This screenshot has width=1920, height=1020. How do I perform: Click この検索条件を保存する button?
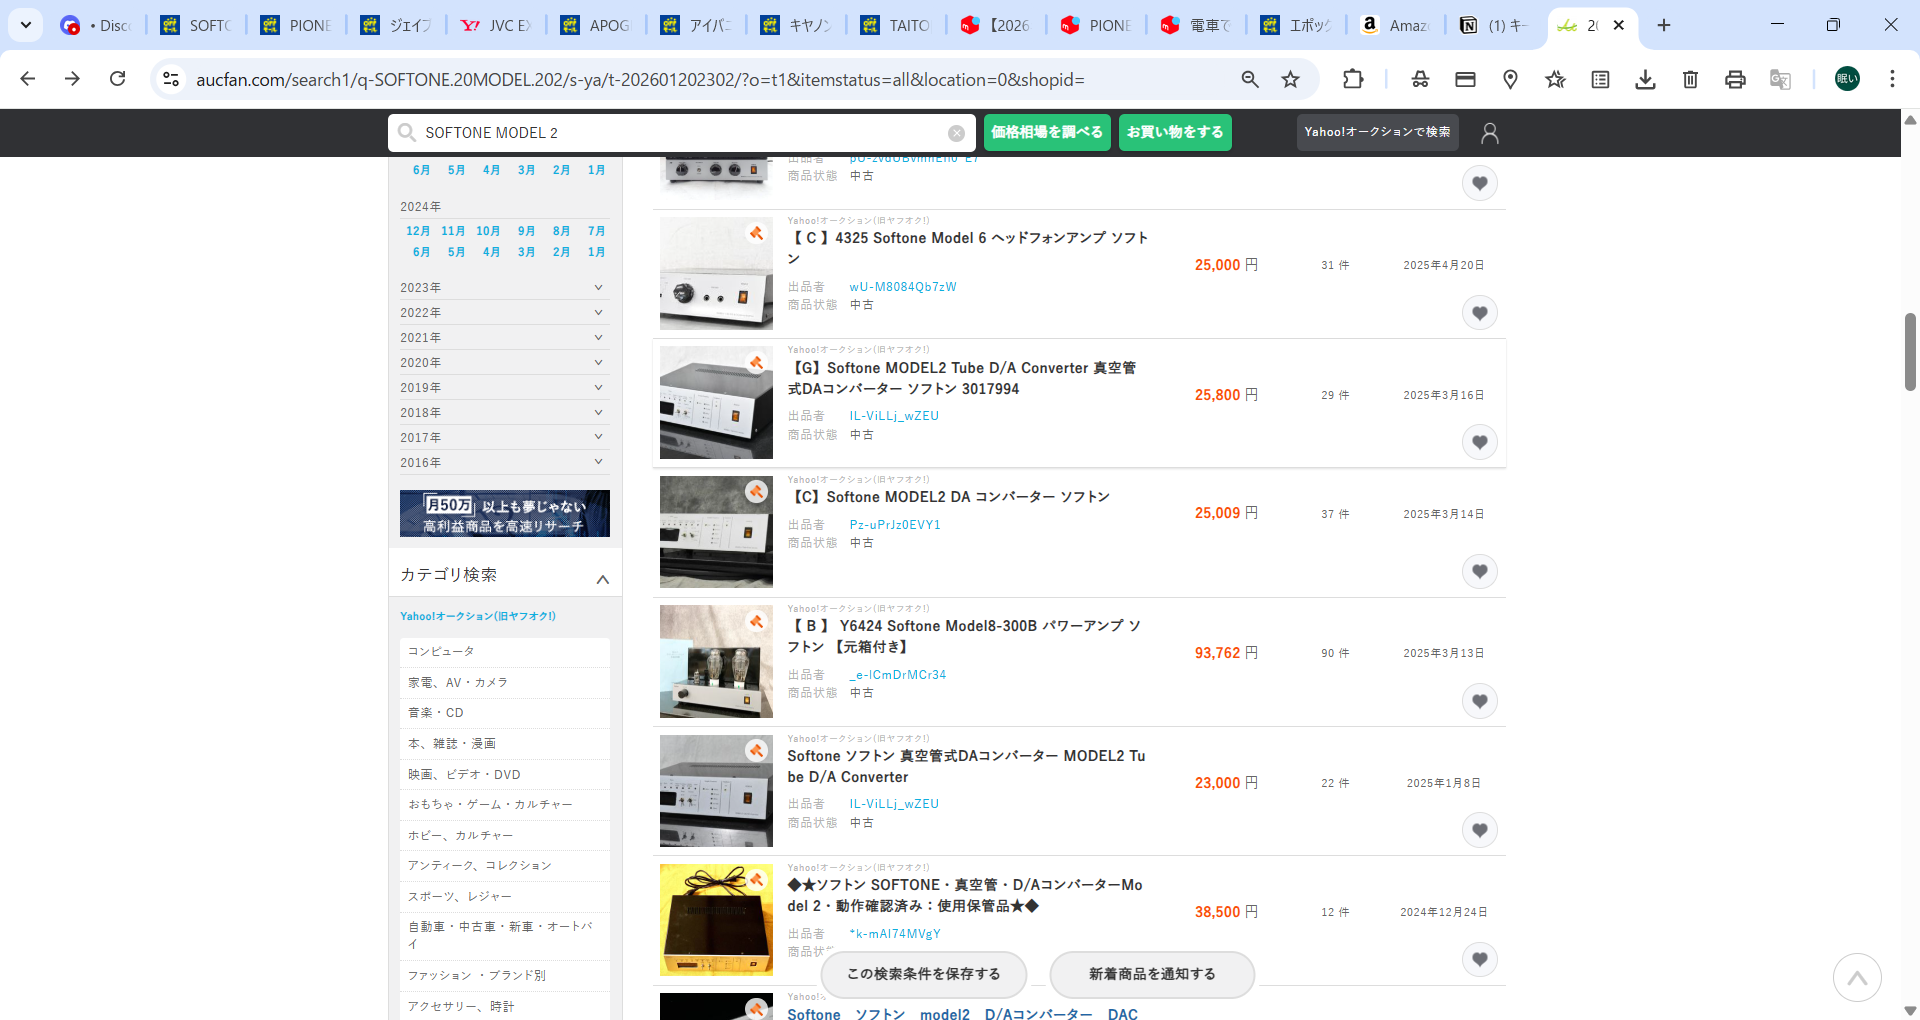tap(924, 974)
